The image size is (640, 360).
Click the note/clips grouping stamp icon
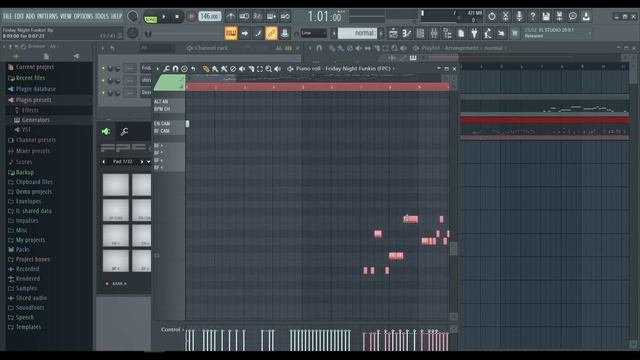point(285,33)
